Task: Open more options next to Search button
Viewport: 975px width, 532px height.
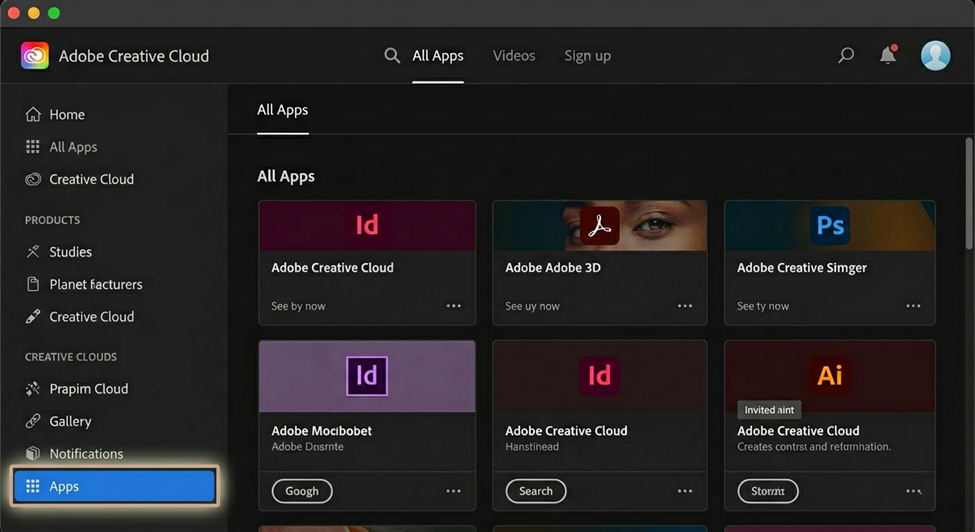Action: tap(685, 491)
